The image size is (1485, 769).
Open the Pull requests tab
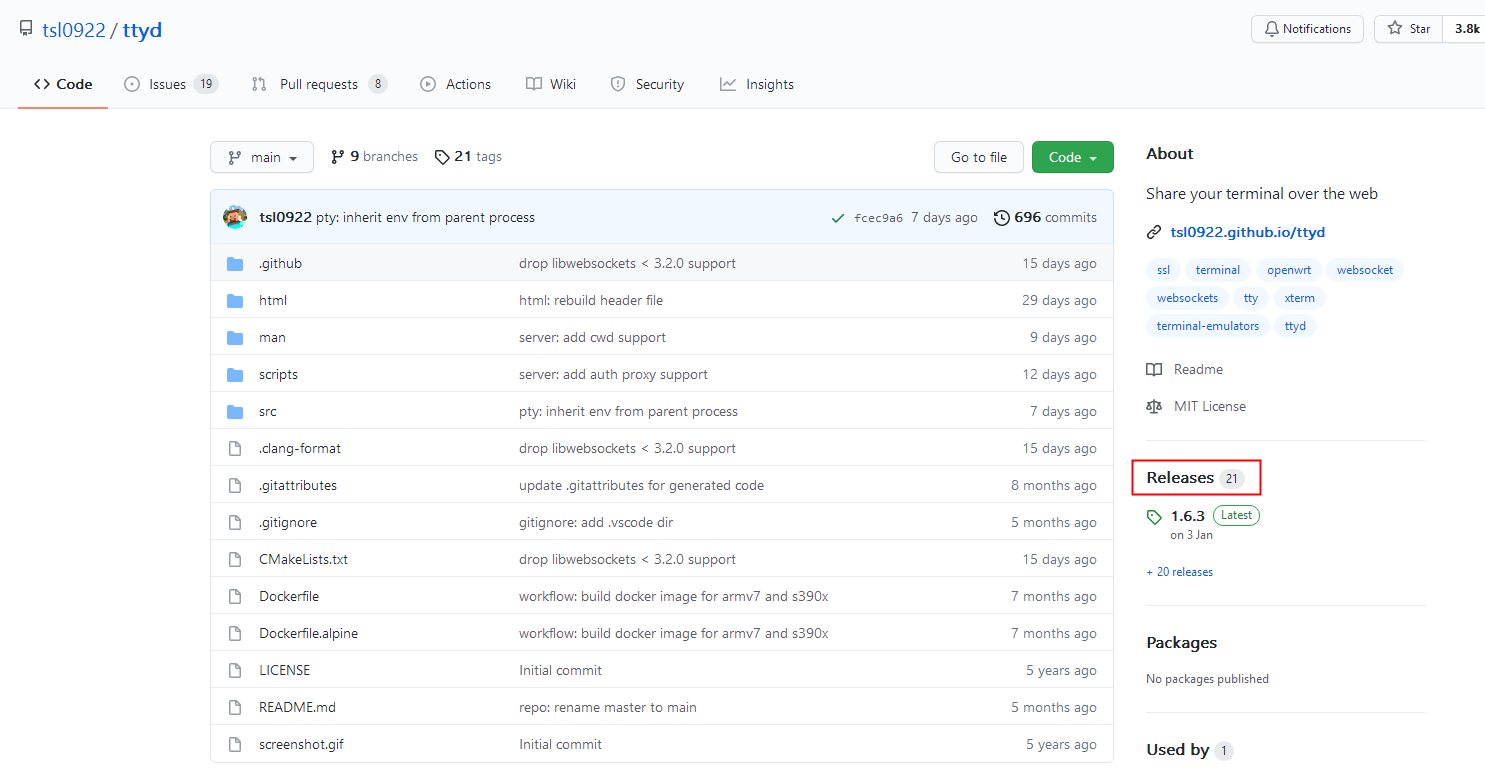point(319,84)
